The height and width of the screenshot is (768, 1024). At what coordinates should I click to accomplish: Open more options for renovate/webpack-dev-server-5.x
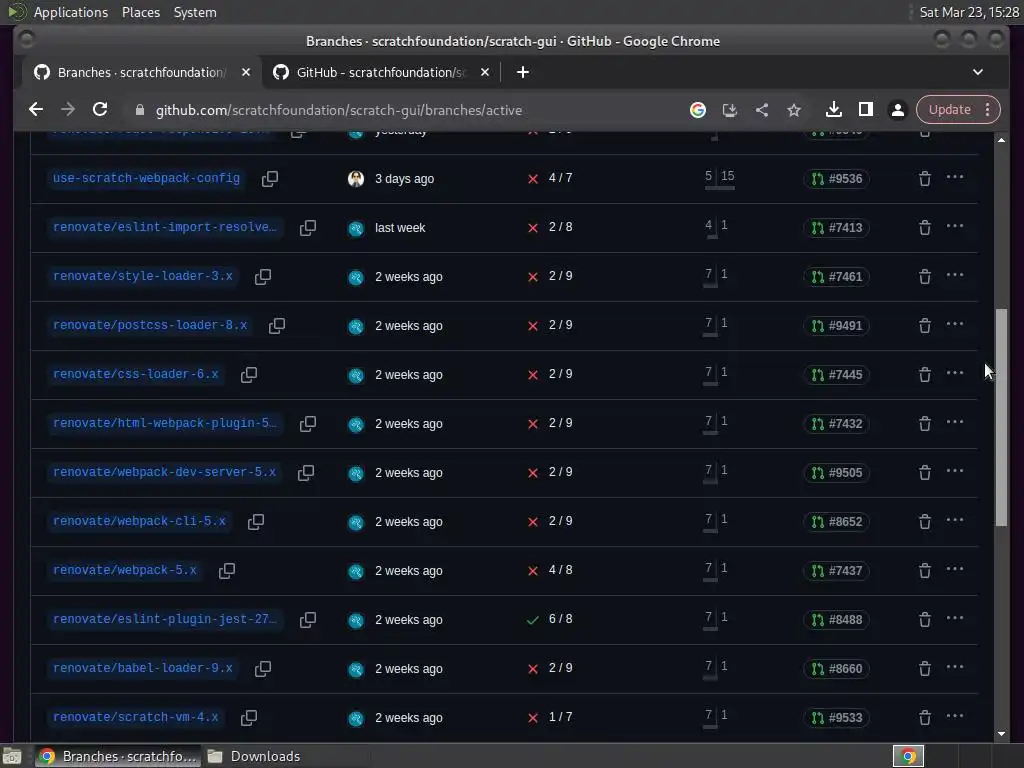click(955, 471)
